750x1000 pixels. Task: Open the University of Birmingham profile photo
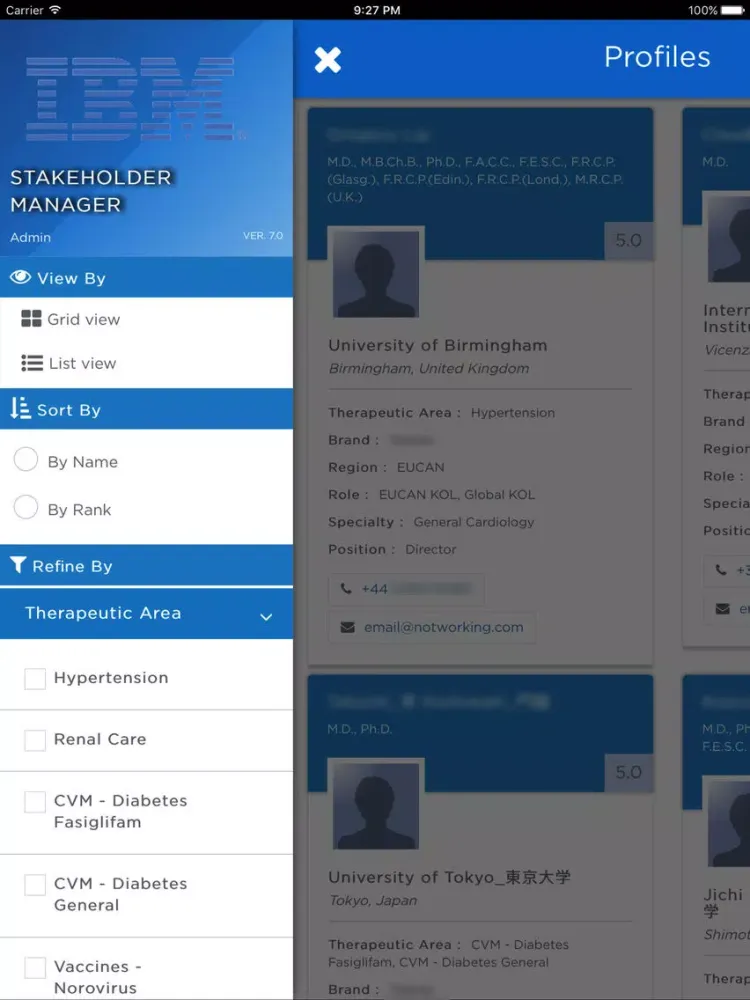click(x=376, y=272)
